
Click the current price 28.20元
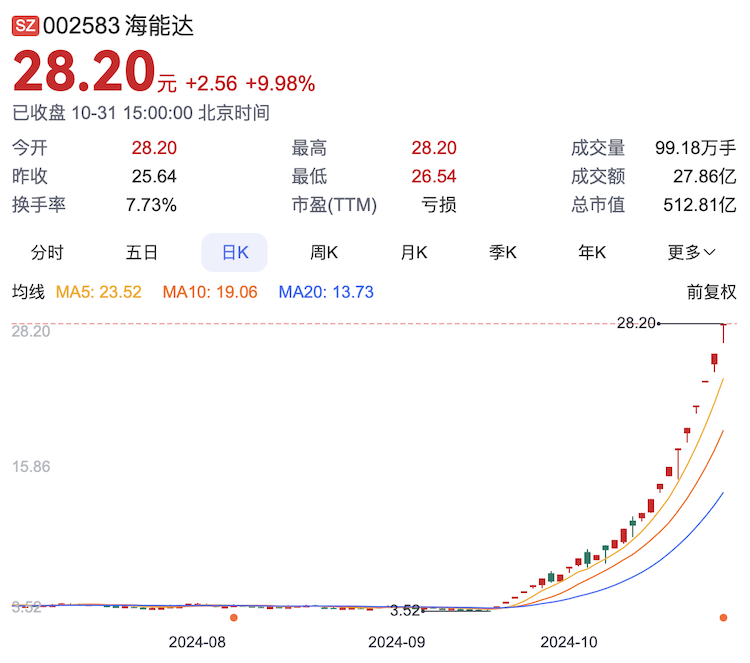point(95,72)
